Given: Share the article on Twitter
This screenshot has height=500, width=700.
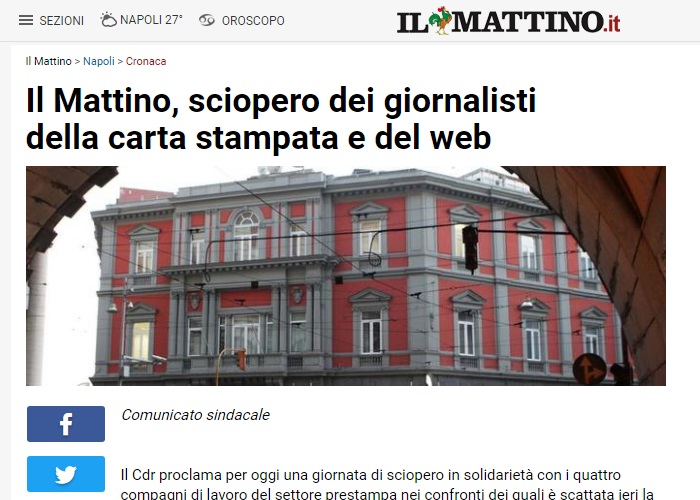Looking at the screenshot, I should coord(66,474).
